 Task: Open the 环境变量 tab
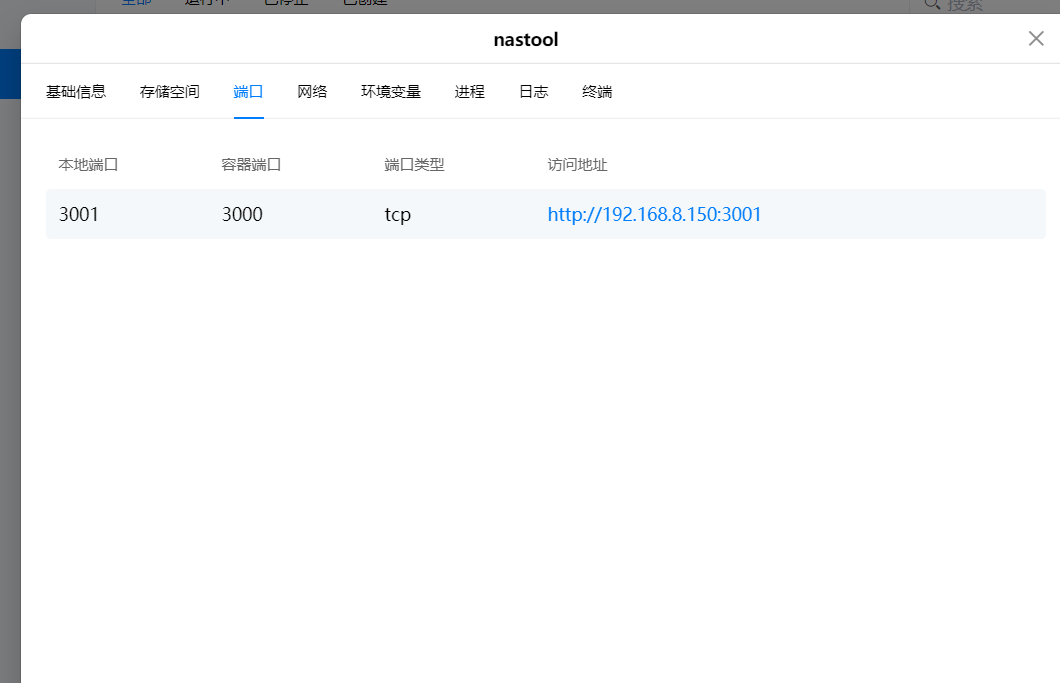pos(391,92)
